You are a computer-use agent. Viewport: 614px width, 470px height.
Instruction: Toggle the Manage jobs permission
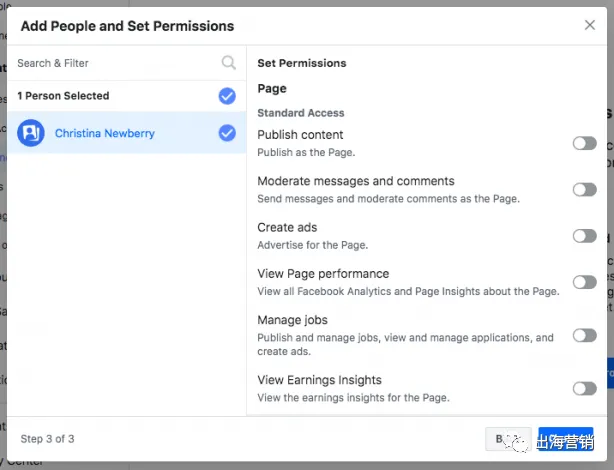click(x=585, y=335)
